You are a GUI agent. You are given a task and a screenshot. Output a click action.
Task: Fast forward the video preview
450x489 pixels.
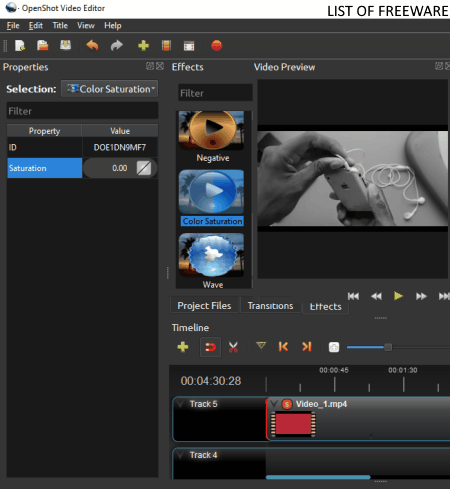coord(421,296)
